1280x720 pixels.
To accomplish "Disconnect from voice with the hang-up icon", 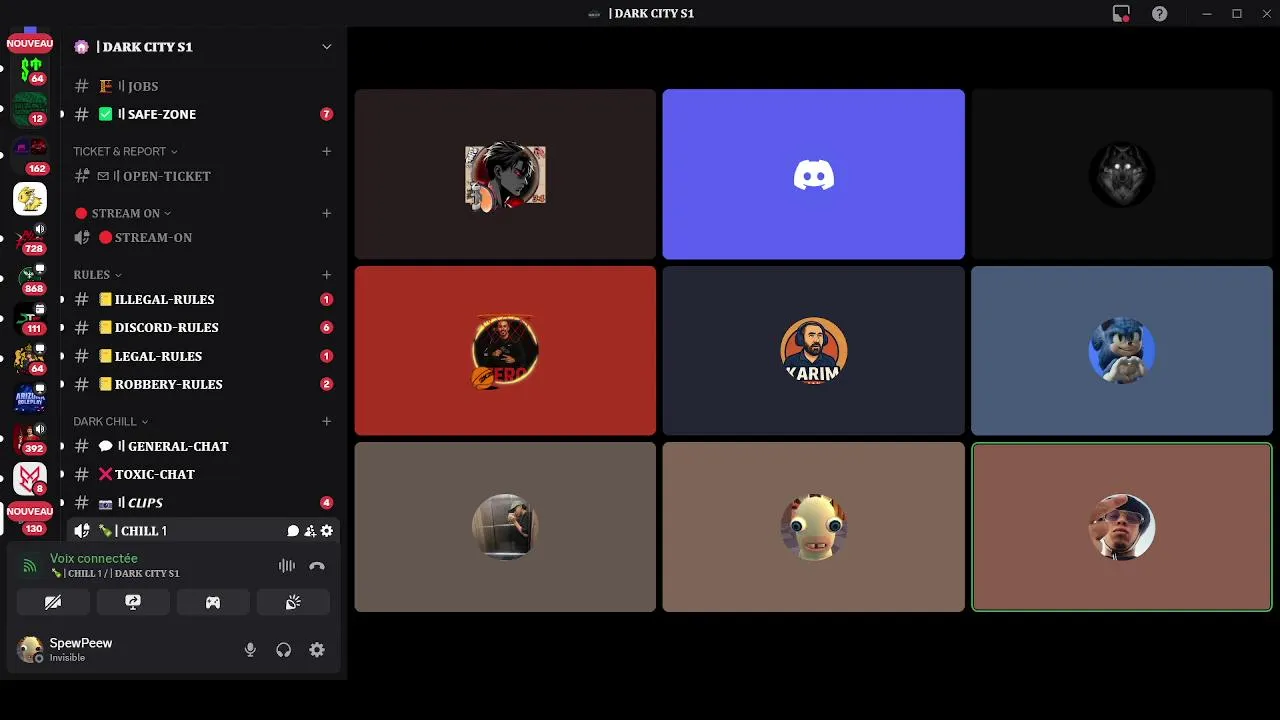I will (317, 566).
